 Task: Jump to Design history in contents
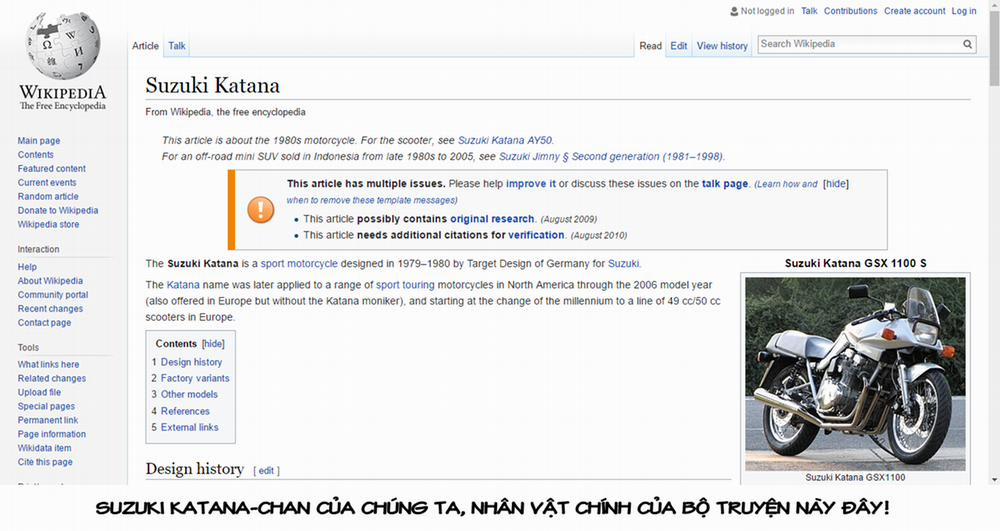tap(191, 362)
